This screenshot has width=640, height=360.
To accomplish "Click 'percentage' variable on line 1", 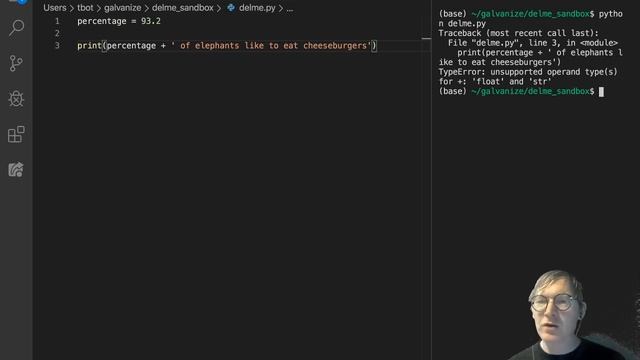I will [x=102, y=21].
